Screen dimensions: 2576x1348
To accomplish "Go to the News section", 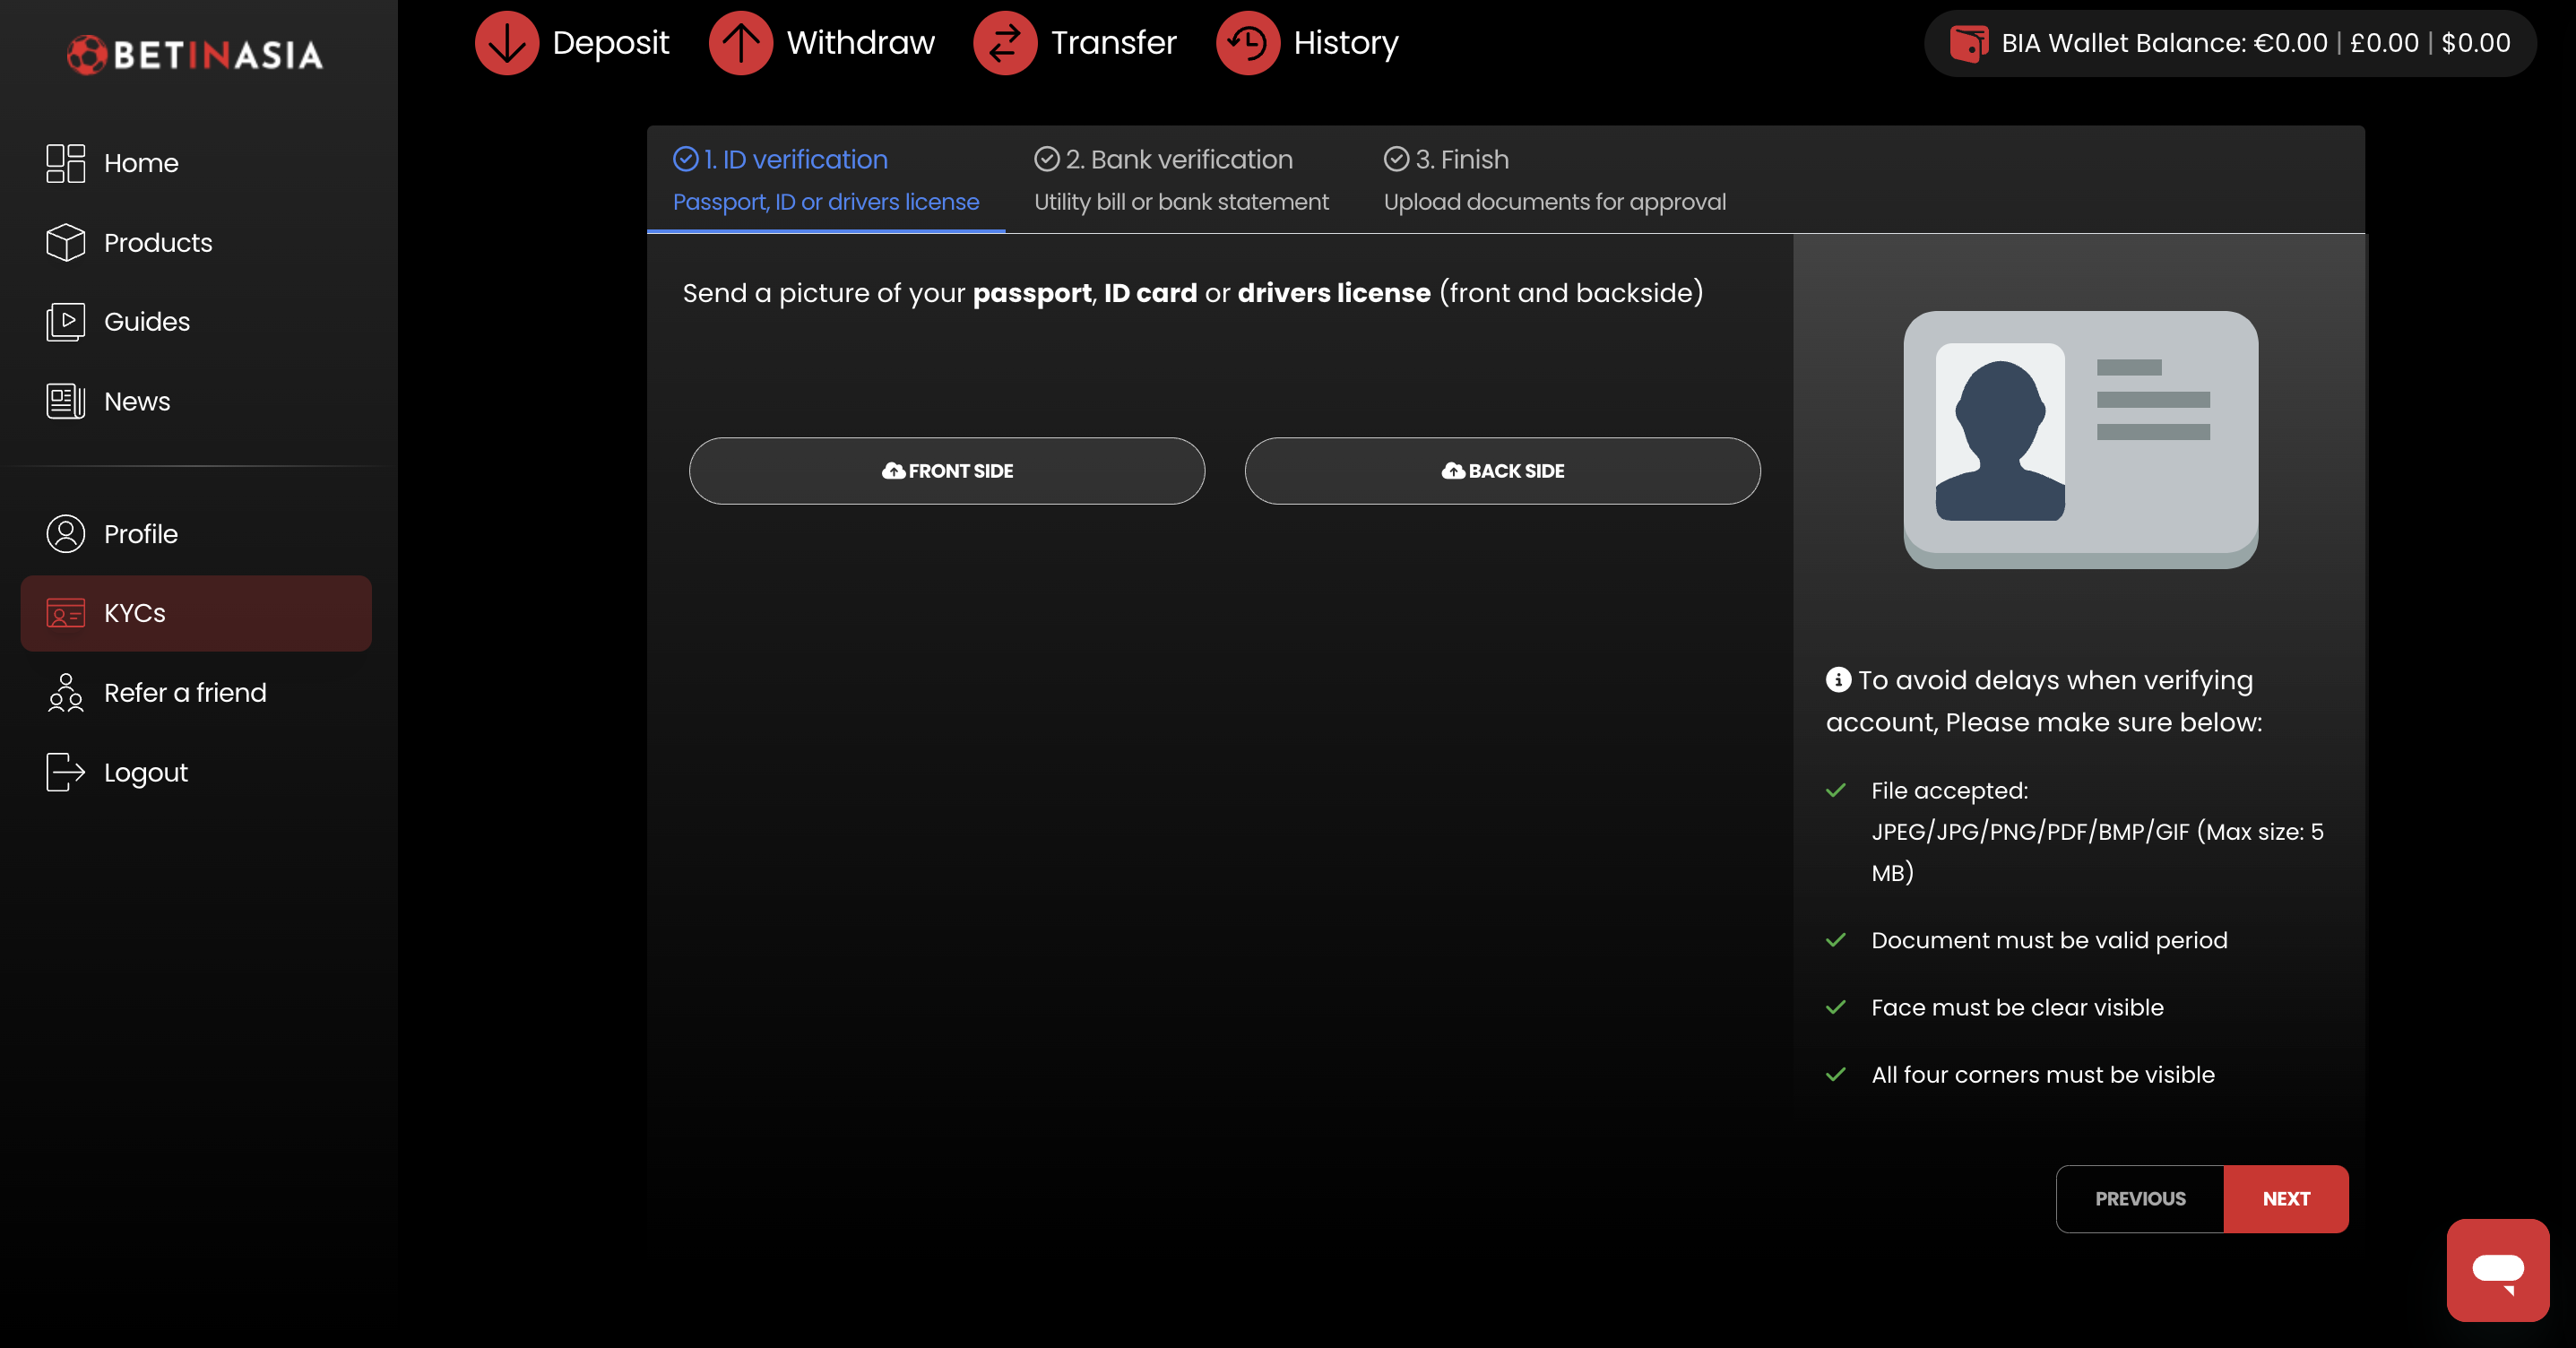I will (x=137, y=402).
